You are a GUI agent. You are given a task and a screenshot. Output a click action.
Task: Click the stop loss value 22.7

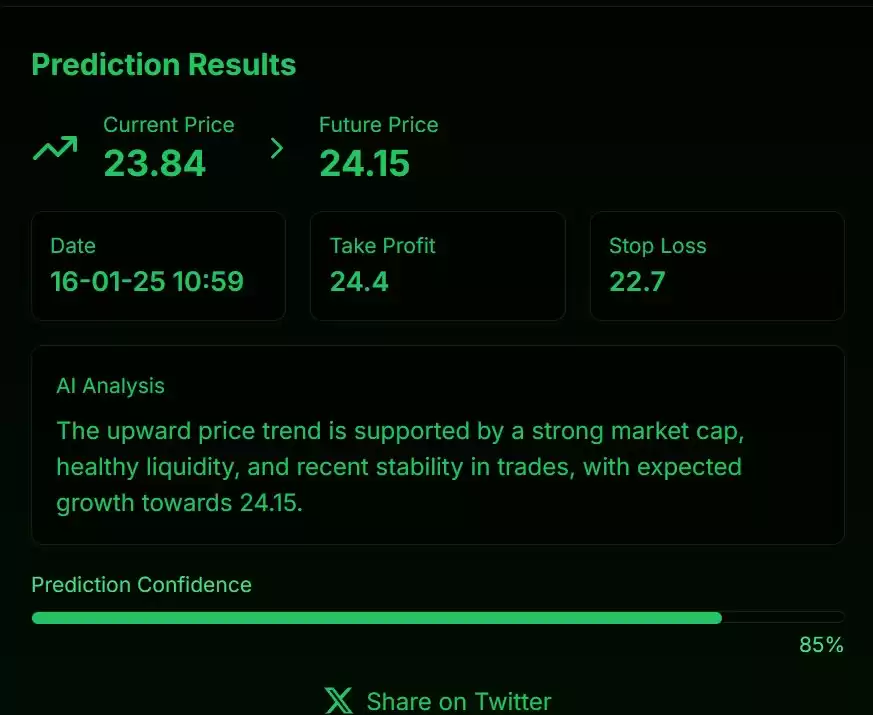click(x=637, y=281)
